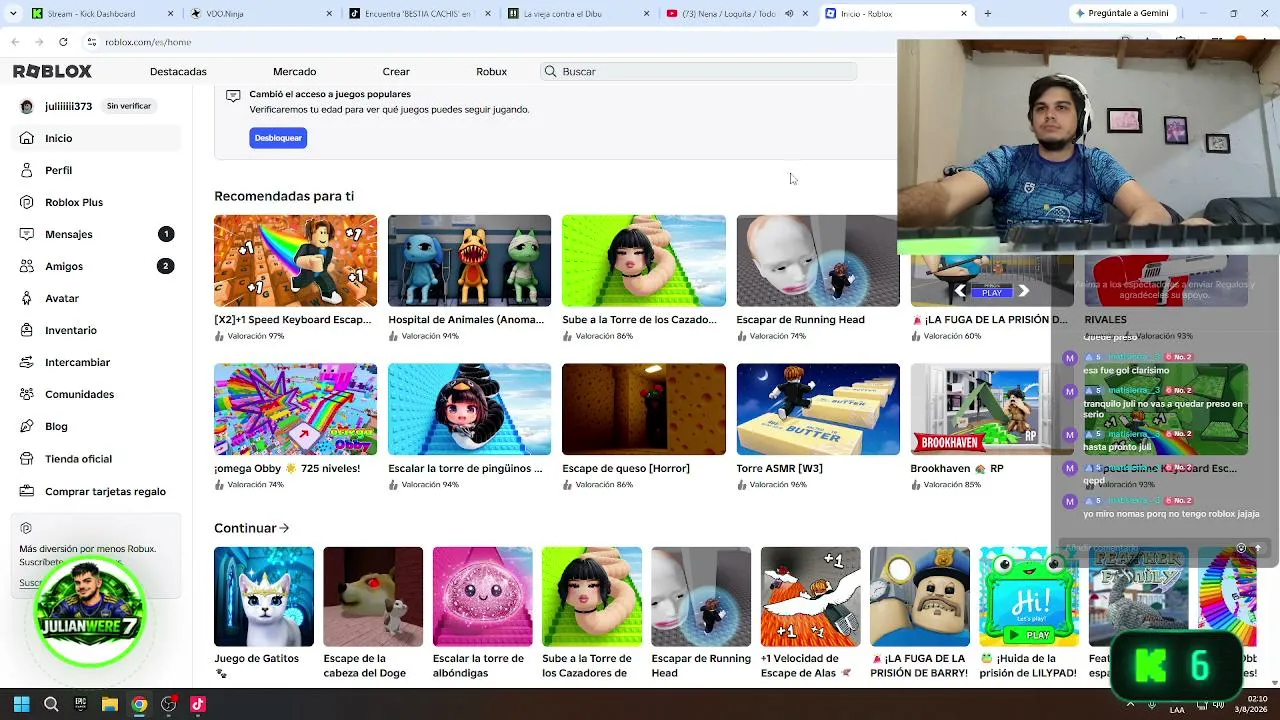
Task: Open the Robux menu item
Action: (491, 71)
